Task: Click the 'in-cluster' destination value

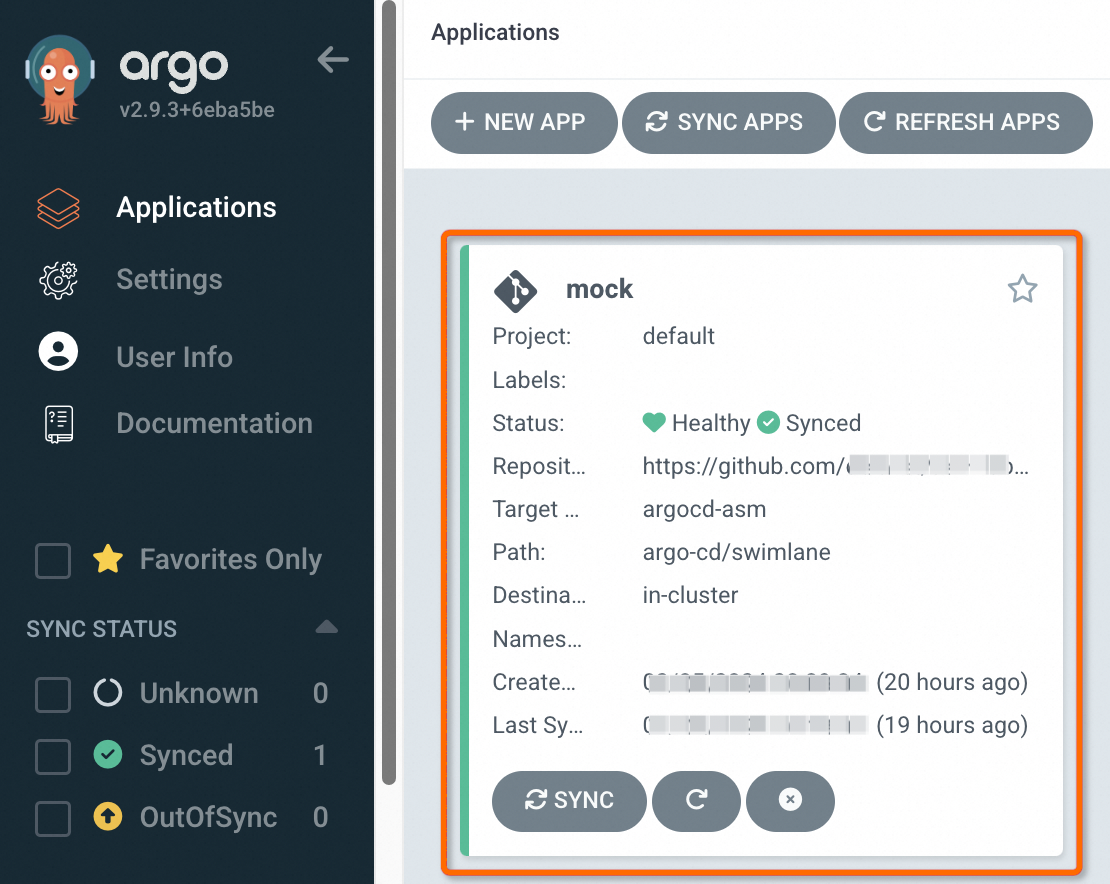Action: tap(690, 595)
